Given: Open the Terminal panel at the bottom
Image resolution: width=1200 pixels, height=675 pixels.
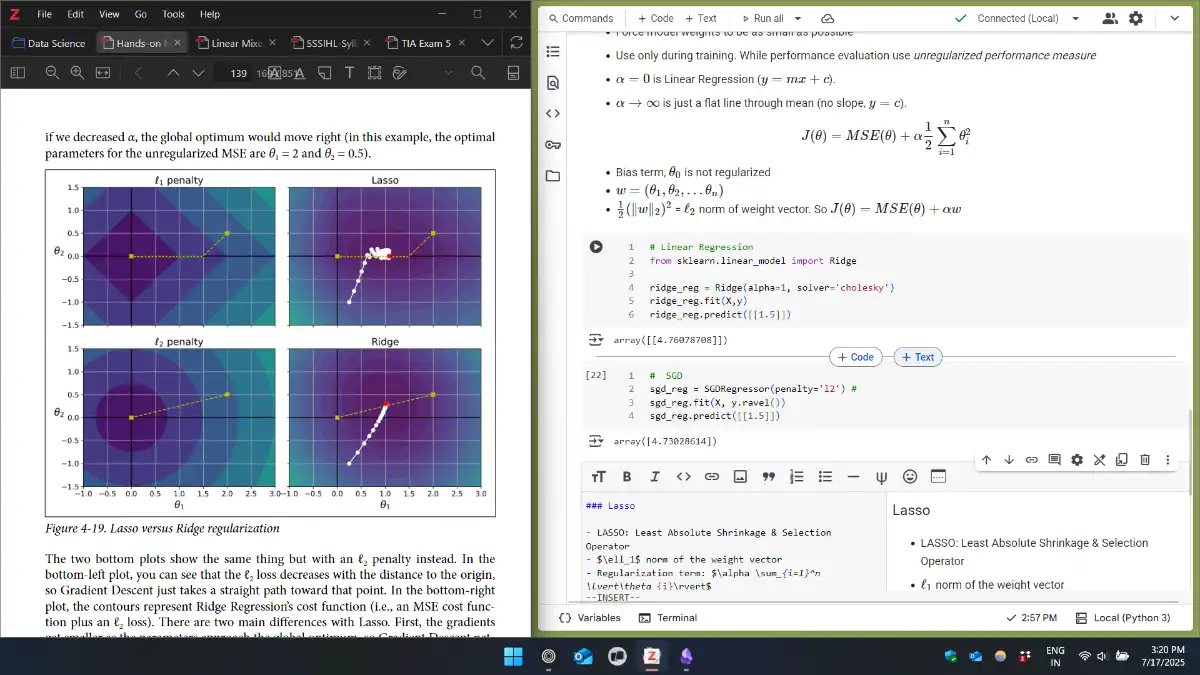Looking at the screenshot, I should (x=667, y=618).
